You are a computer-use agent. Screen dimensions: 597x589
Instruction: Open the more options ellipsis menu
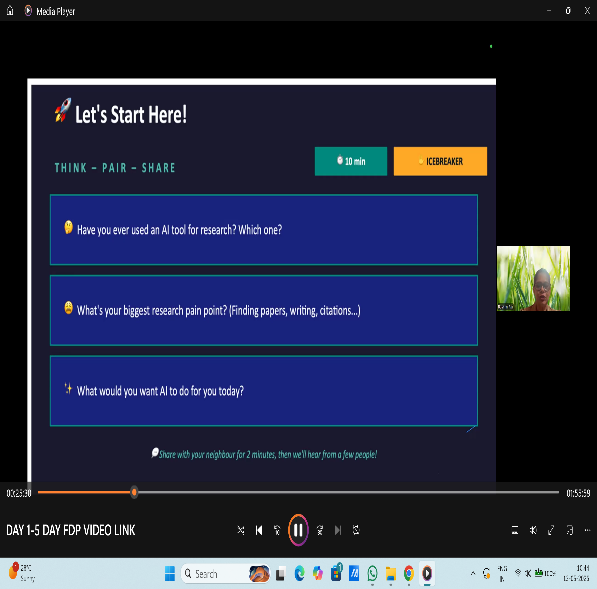point(587,530)
